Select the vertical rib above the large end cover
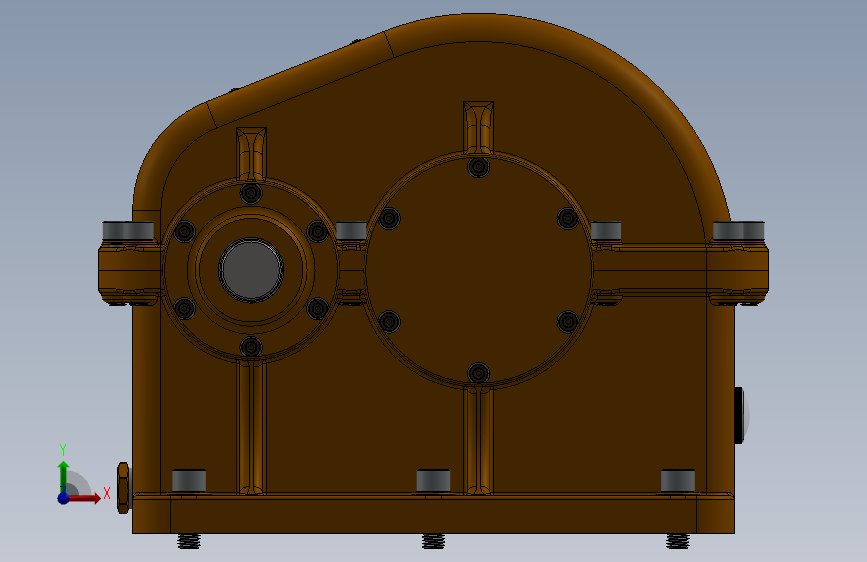This screenshot has width=867, height=562. 478,128
